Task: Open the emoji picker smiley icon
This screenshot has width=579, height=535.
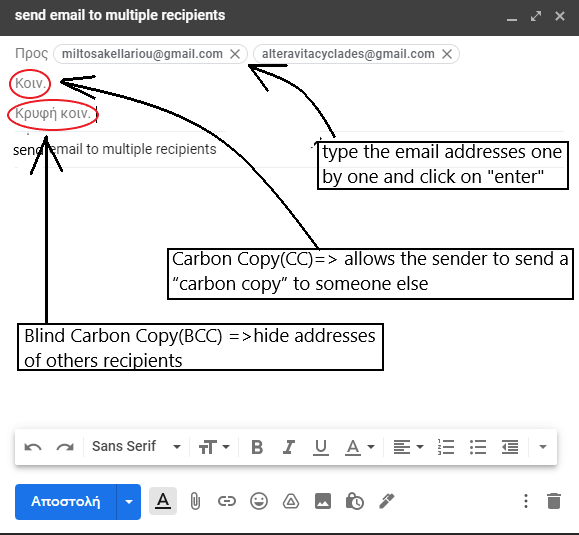Action: point(259,501)
